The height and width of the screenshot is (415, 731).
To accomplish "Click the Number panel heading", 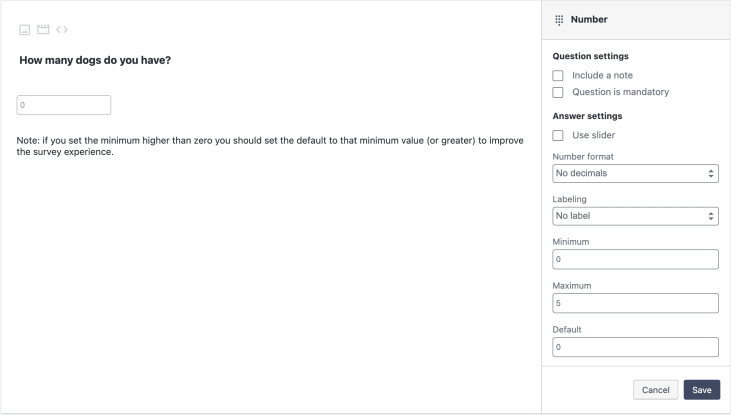I will [590, 19].
